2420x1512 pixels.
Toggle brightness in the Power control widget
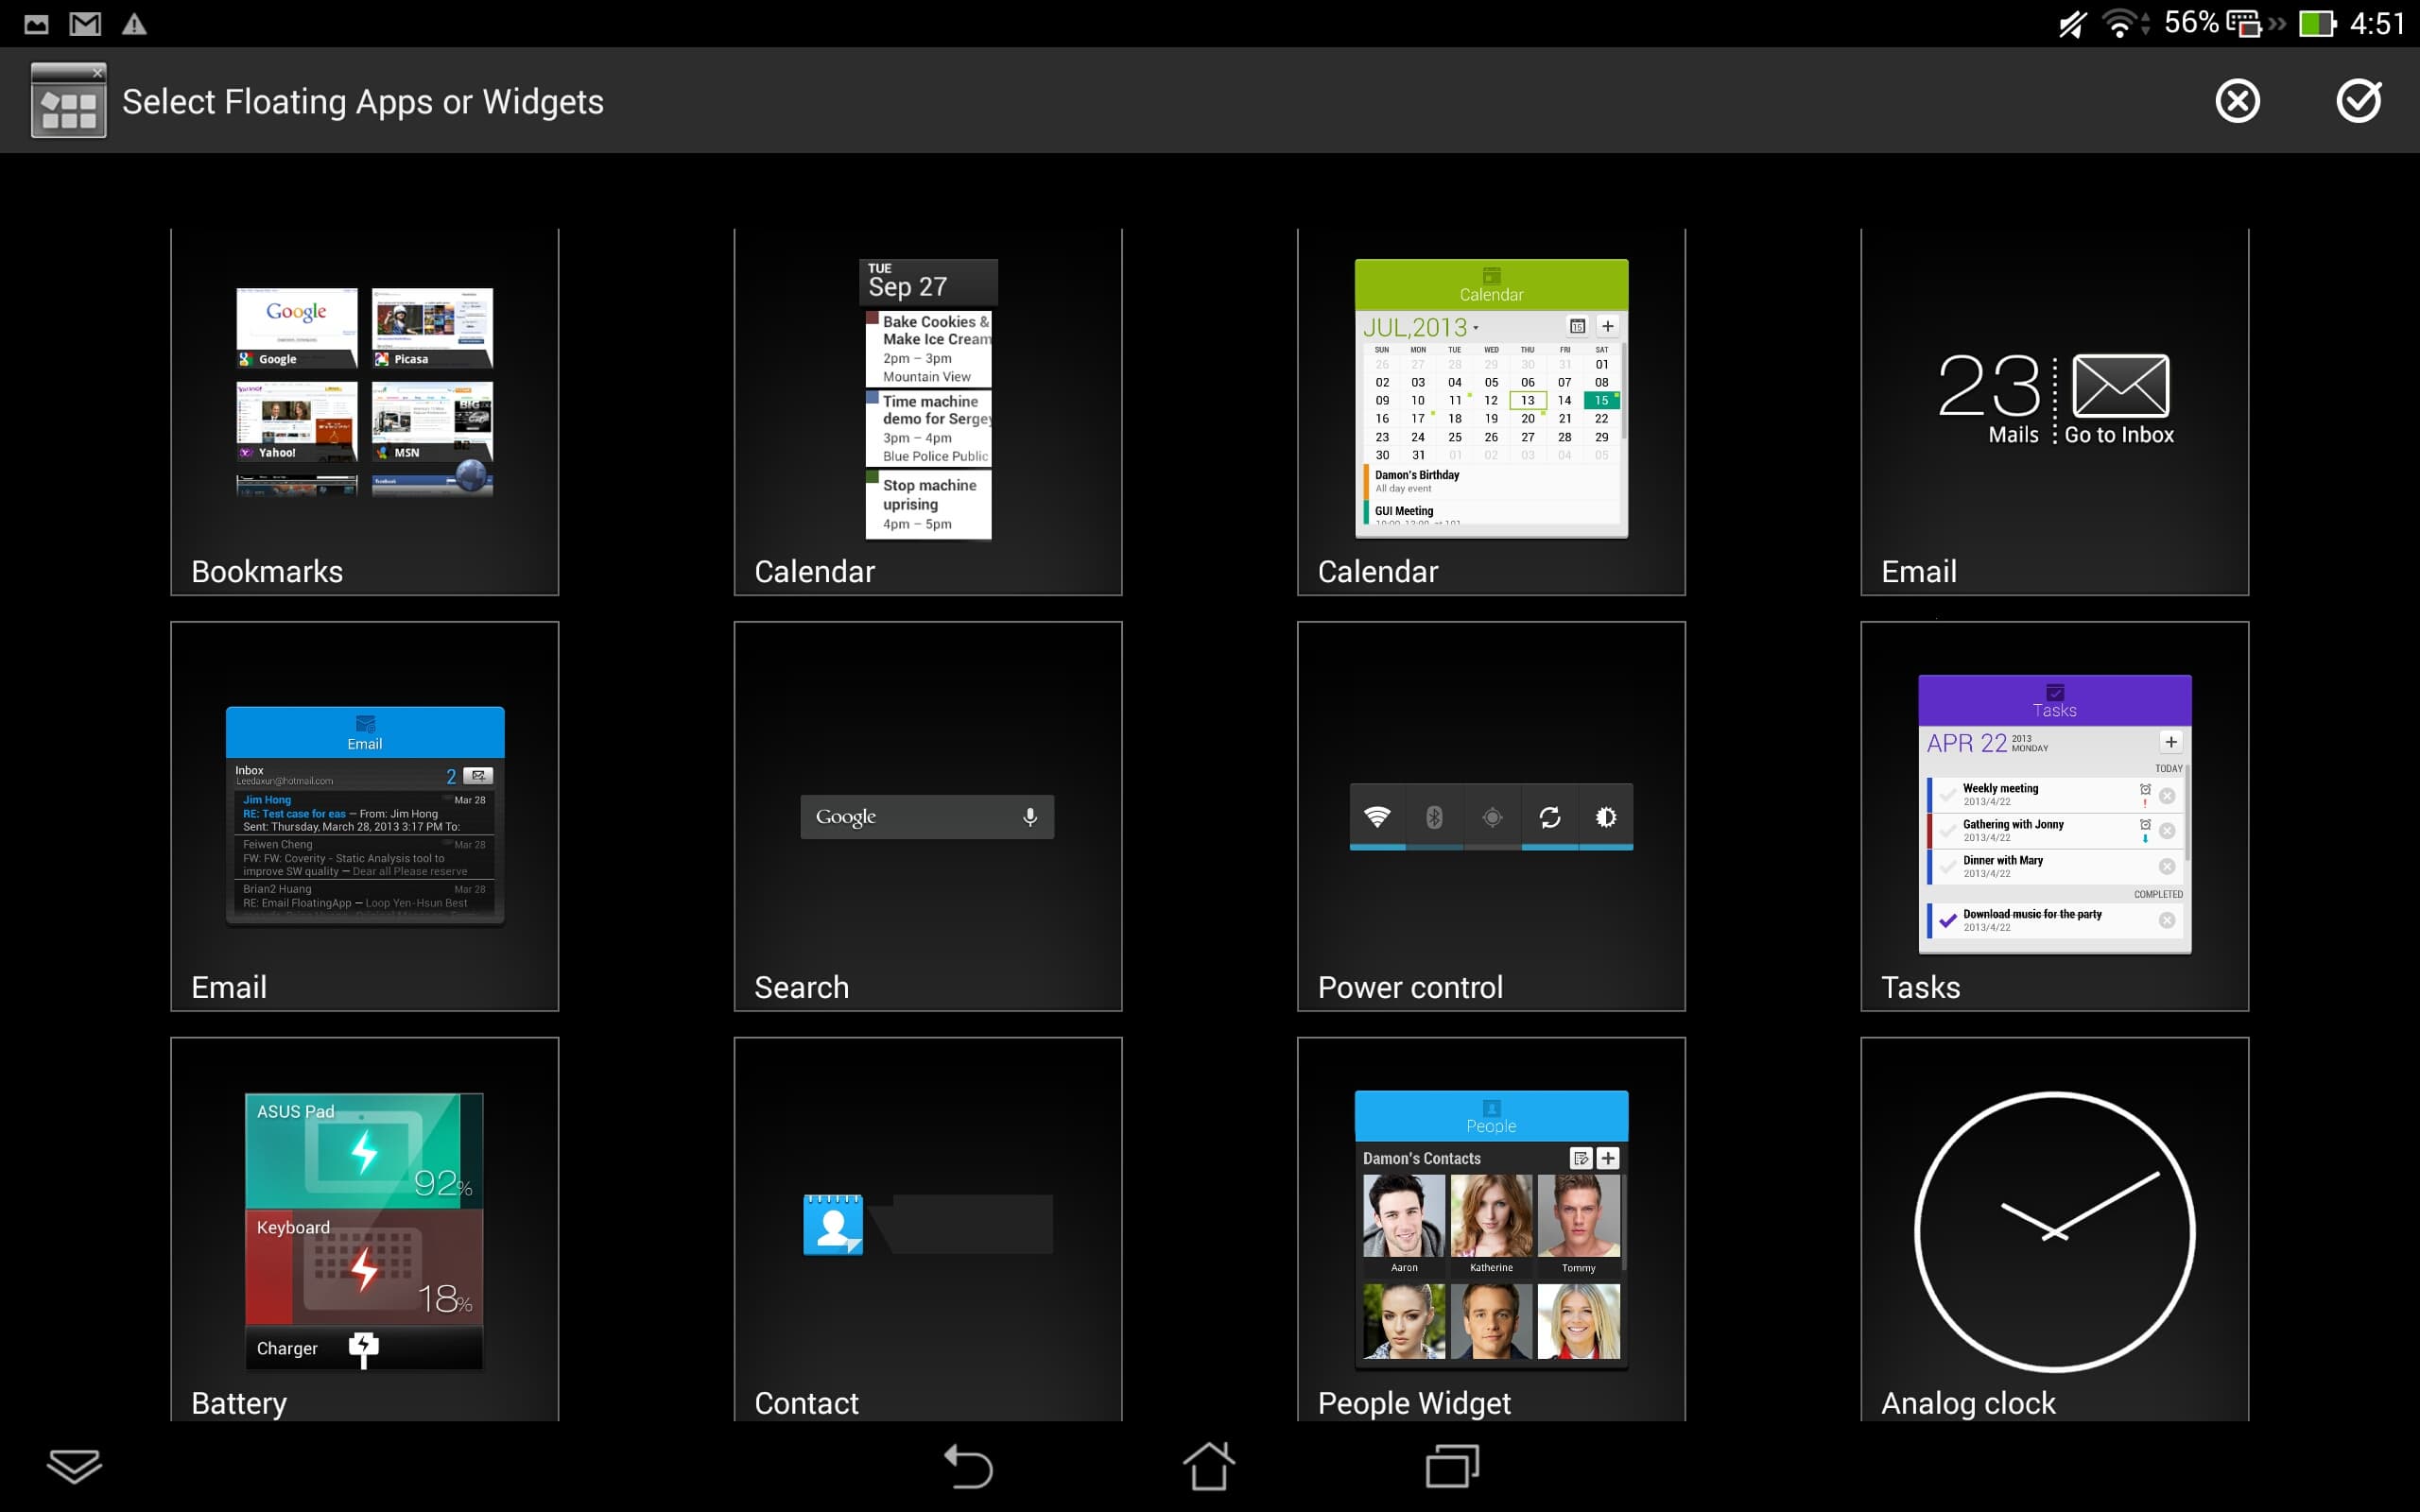[1606, 817]
